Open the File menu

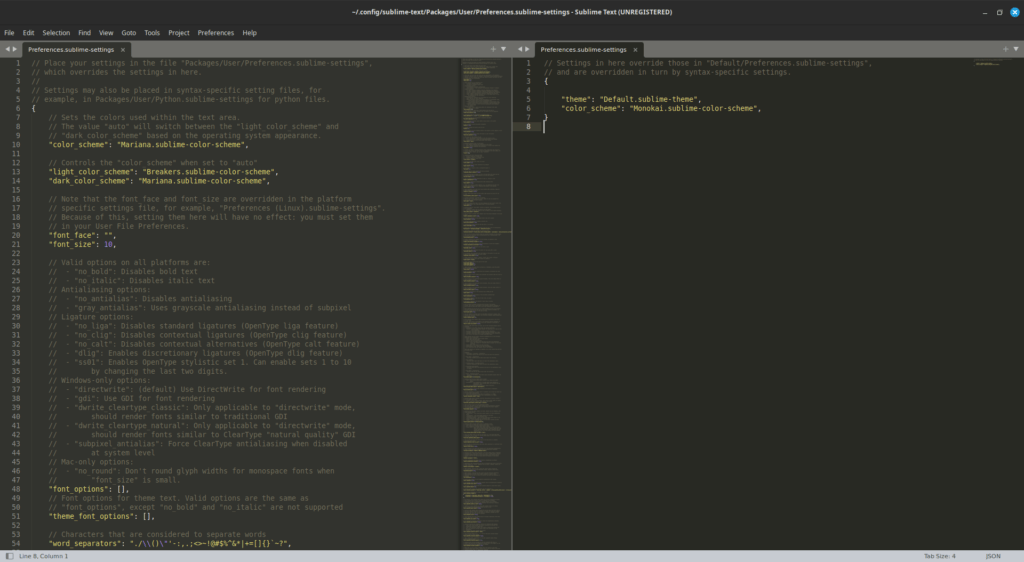click(x=9, y=33)
